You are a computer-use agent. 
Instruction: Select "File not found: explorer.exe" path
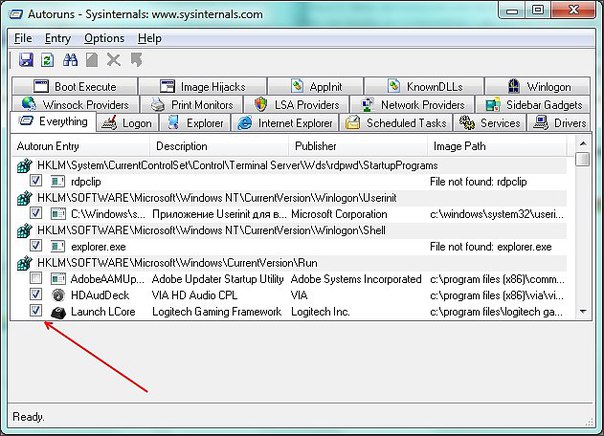click(491, 247)
